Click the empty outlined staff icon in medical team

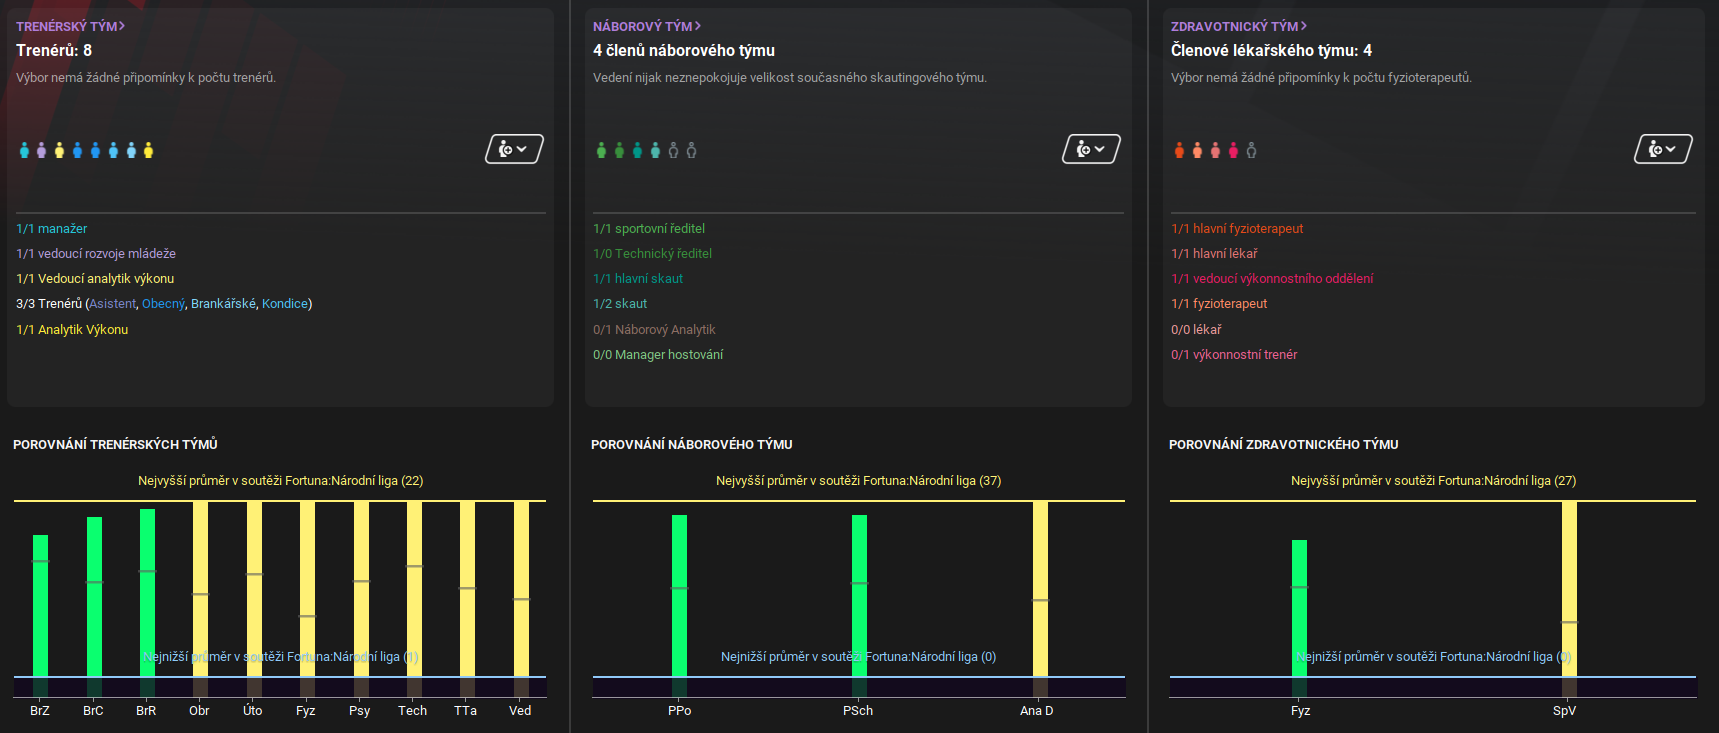(x=1251, y=150)
